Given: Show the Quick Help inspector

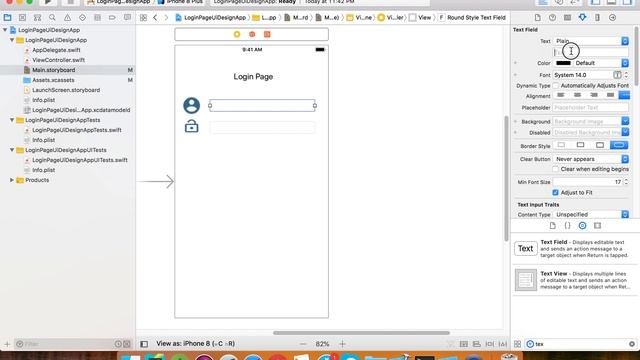Looking at the screenshot, I should tap(552, 18).
